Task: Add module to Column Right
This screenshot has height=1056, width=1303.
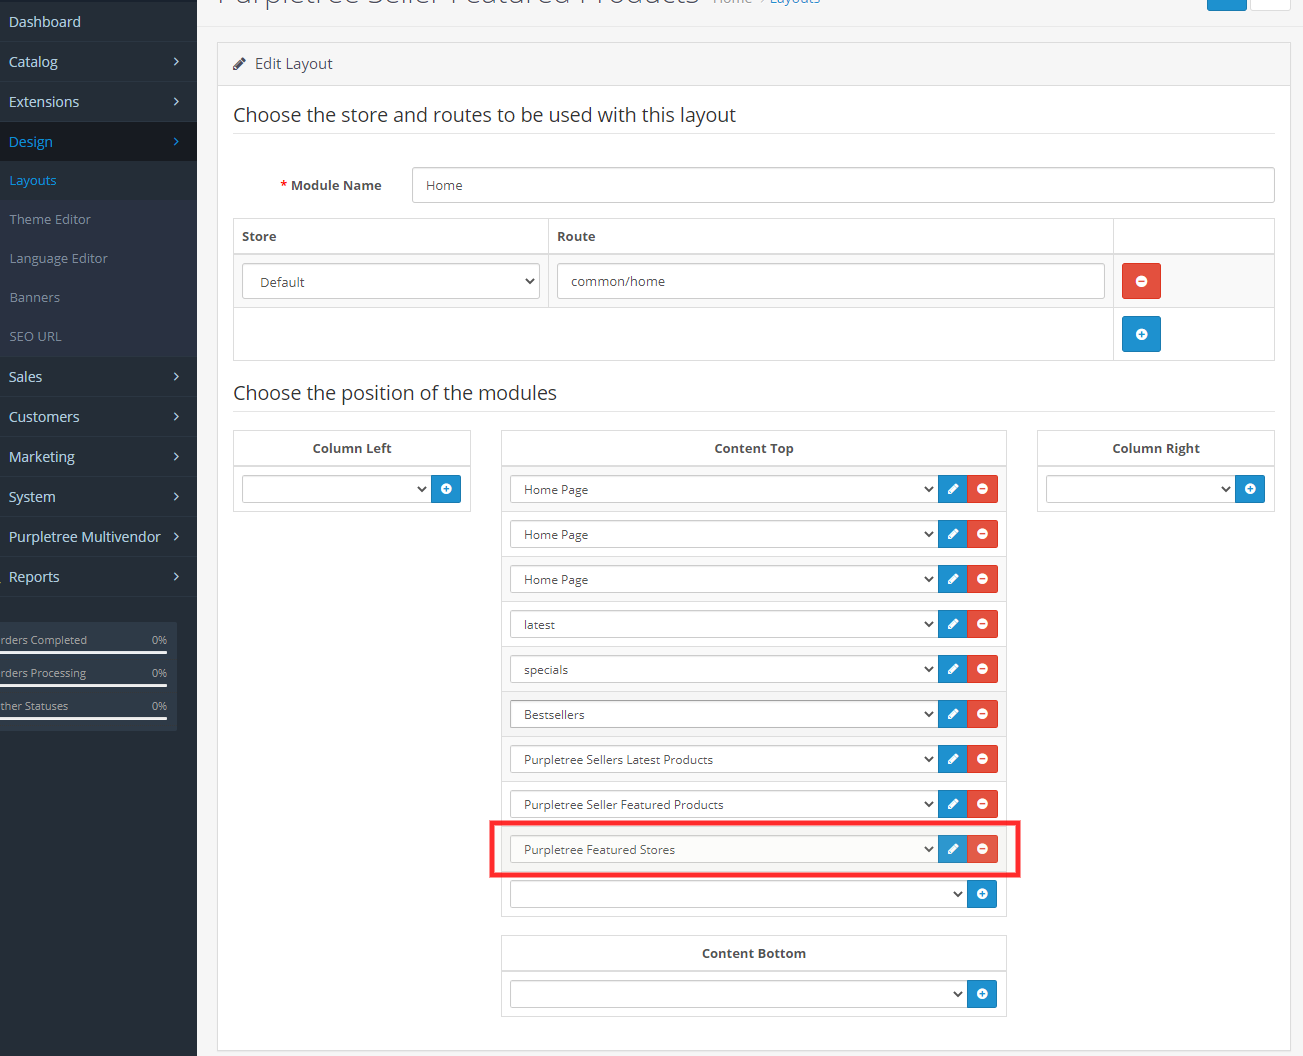Action: (x=1250, y=489)
